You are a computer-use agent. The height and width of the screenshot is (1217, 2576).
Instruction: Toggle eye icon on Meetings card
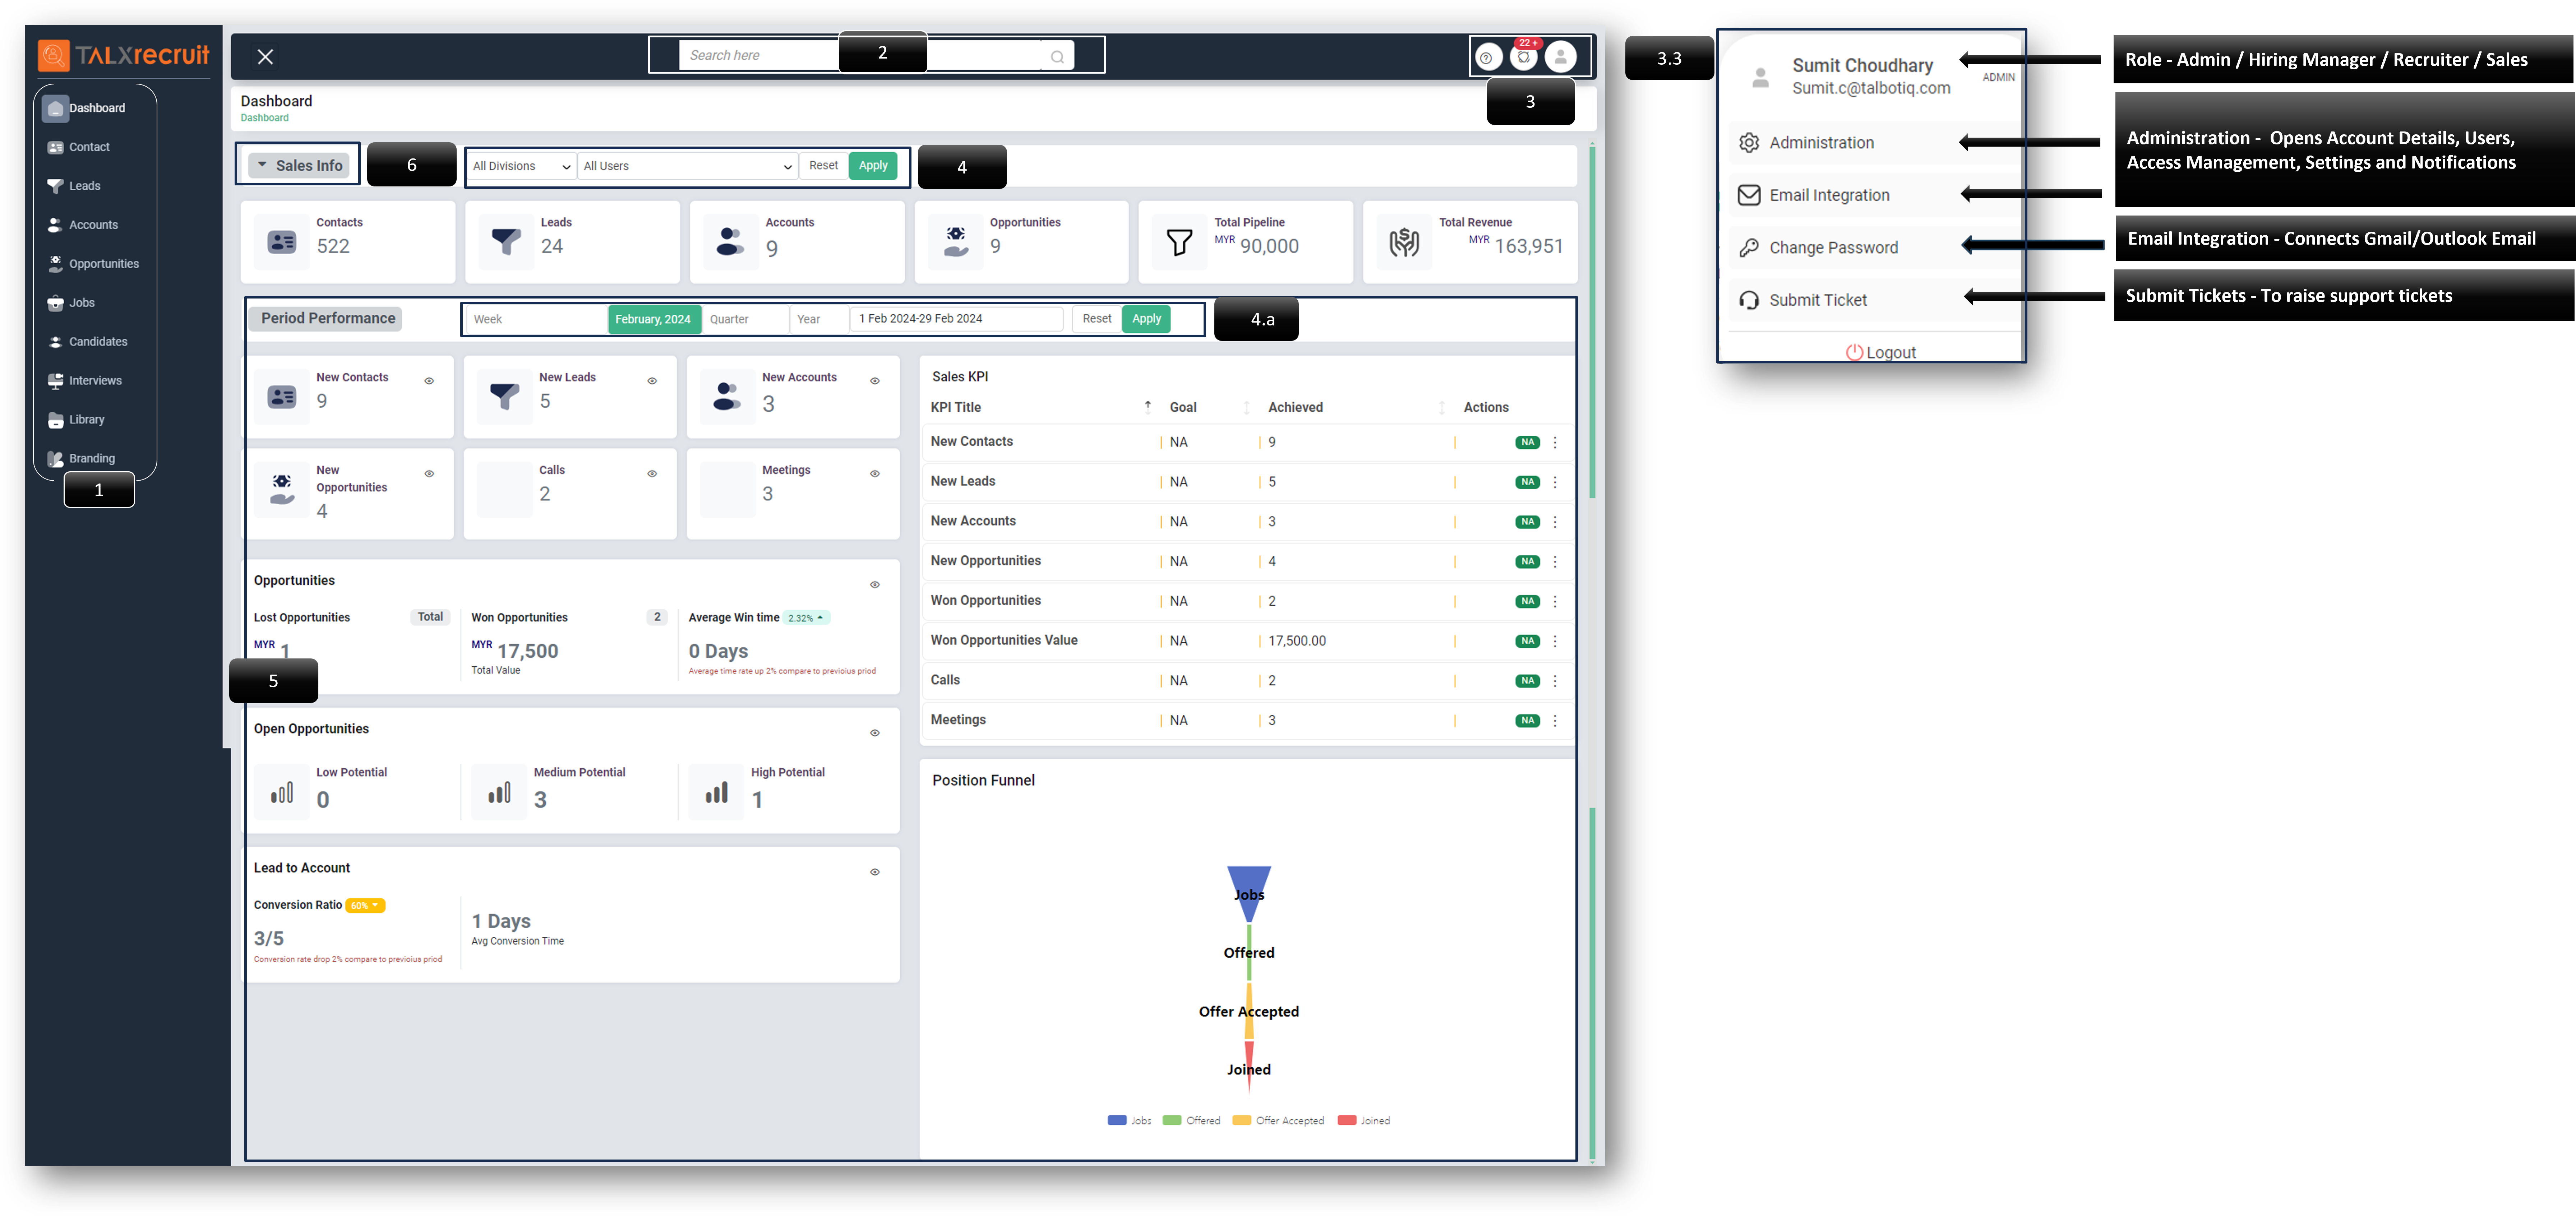click(875, 474)
